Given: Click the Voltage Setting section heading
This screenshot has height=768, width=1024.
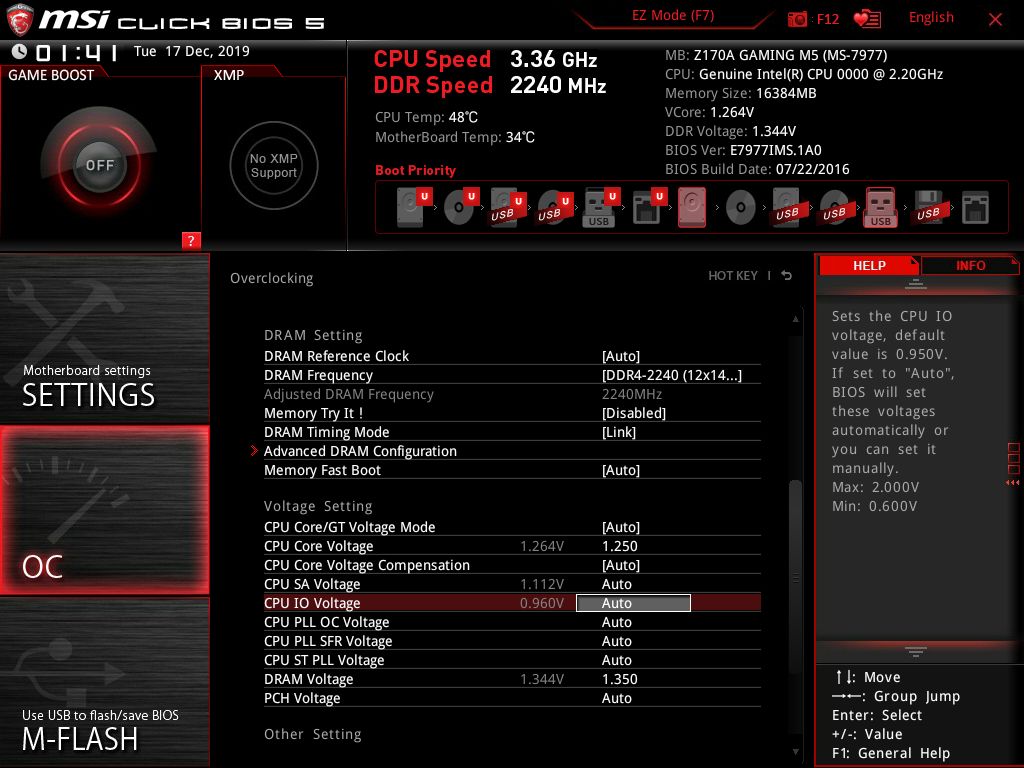Looking at the screenshot, I should [318, 506].
